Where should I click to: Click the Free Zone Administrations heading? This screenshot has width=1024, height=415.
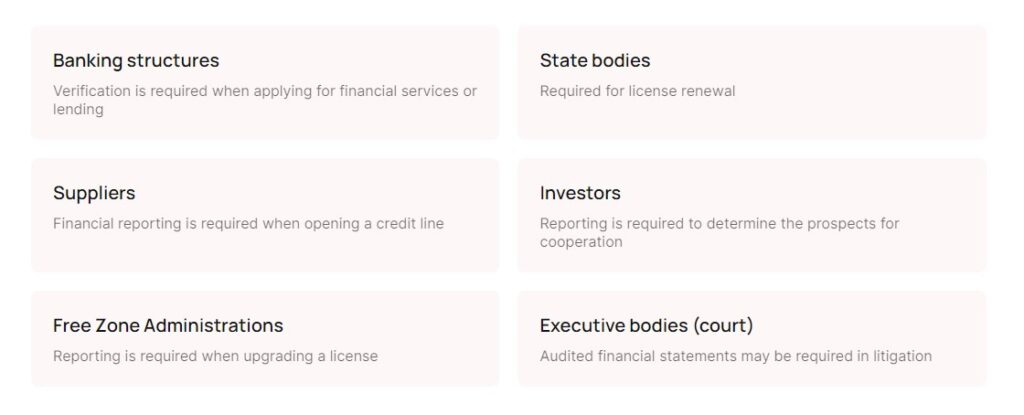click(168, 326)
